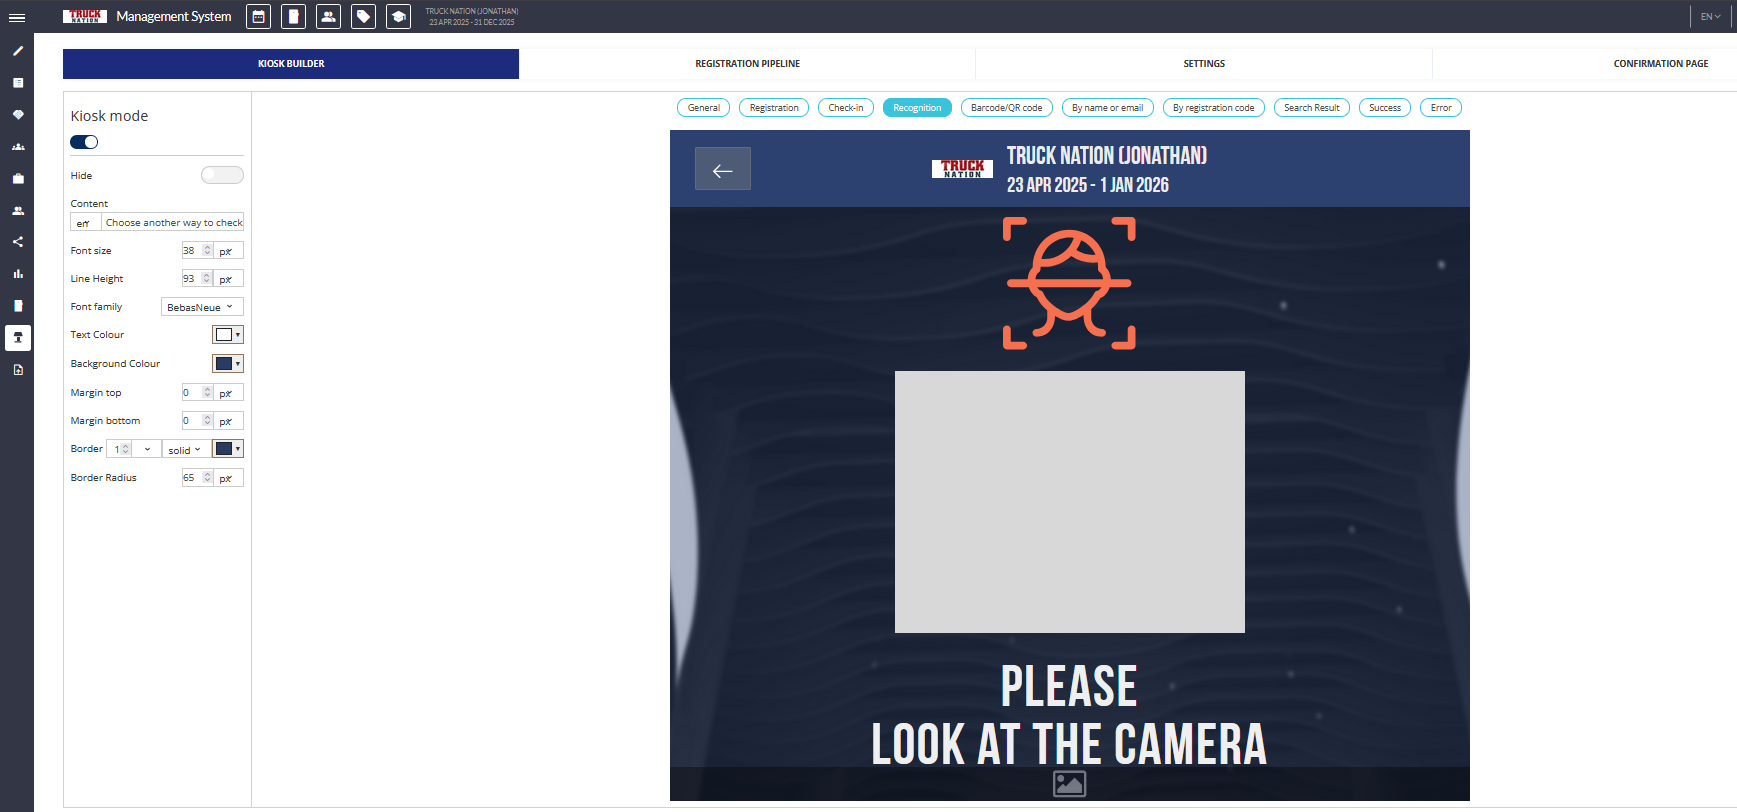Screen dimensions: 1737x812
Task: Click the graduation cap icon
Action: (x=398, y=17)
